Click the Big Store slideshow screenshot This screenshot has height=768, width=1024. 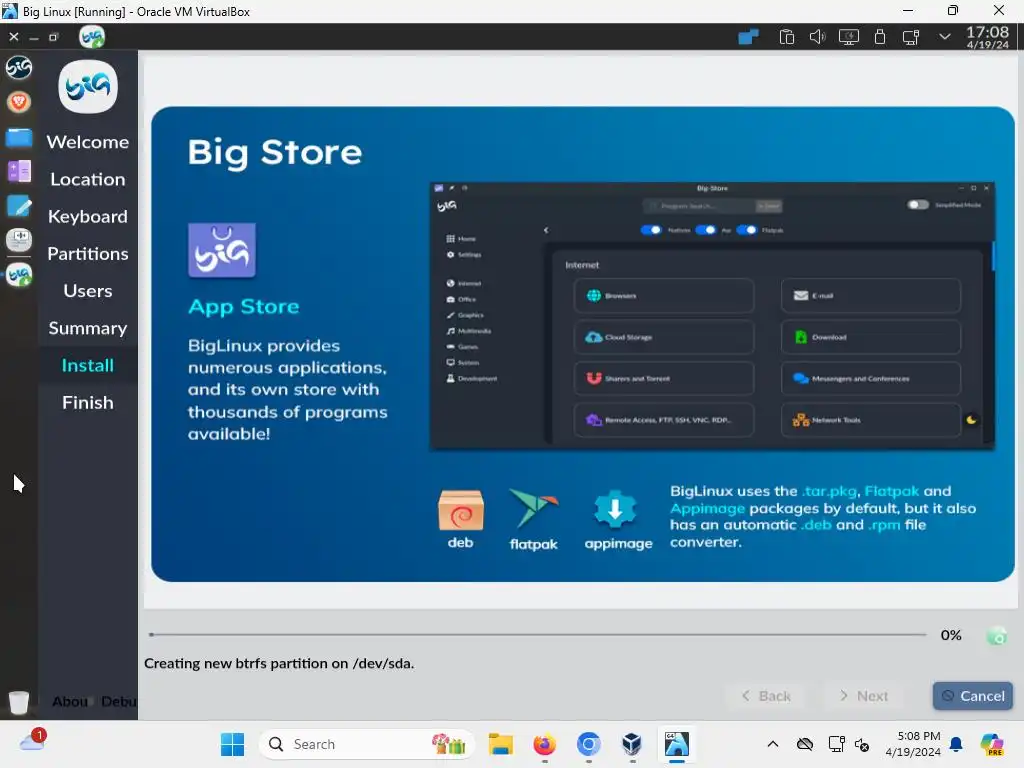[x=712, y=316]
